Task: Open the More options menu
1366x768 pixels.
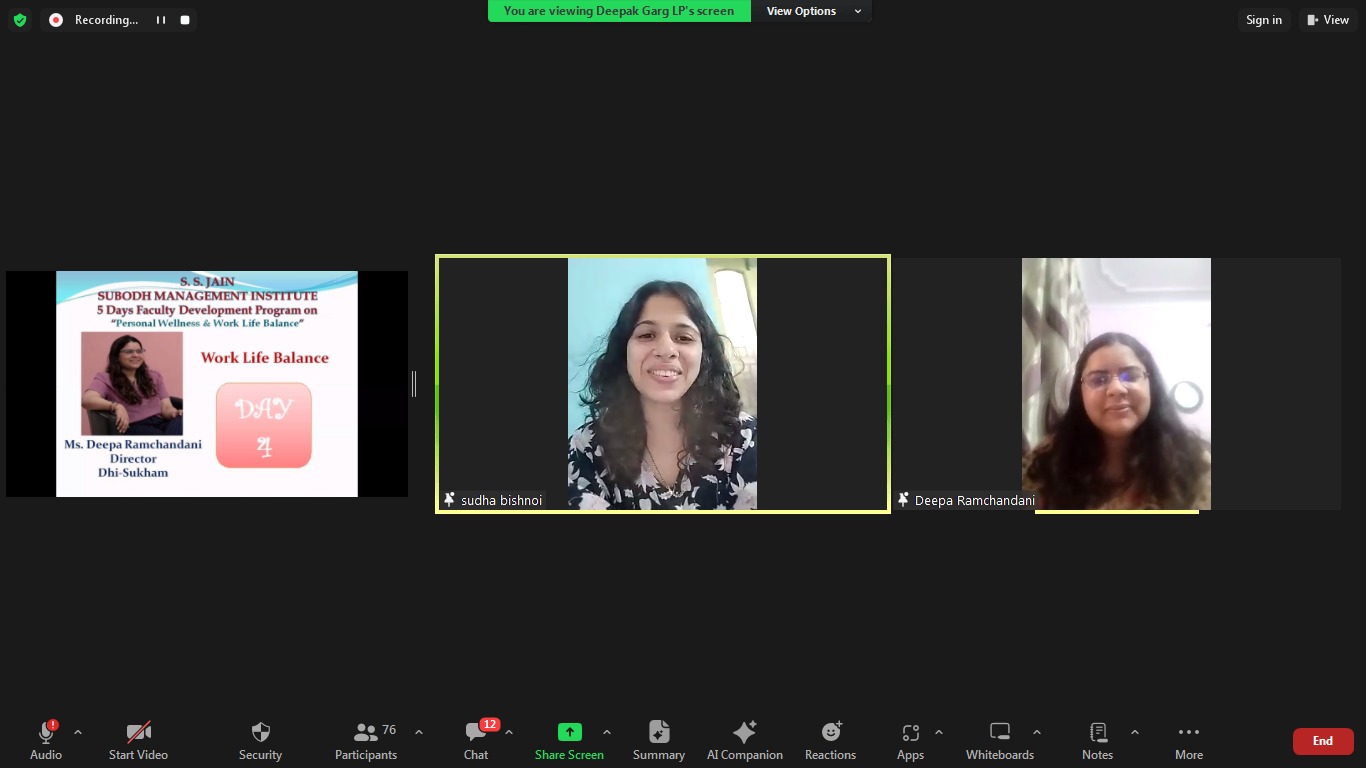Action: tap(1188, 741)
